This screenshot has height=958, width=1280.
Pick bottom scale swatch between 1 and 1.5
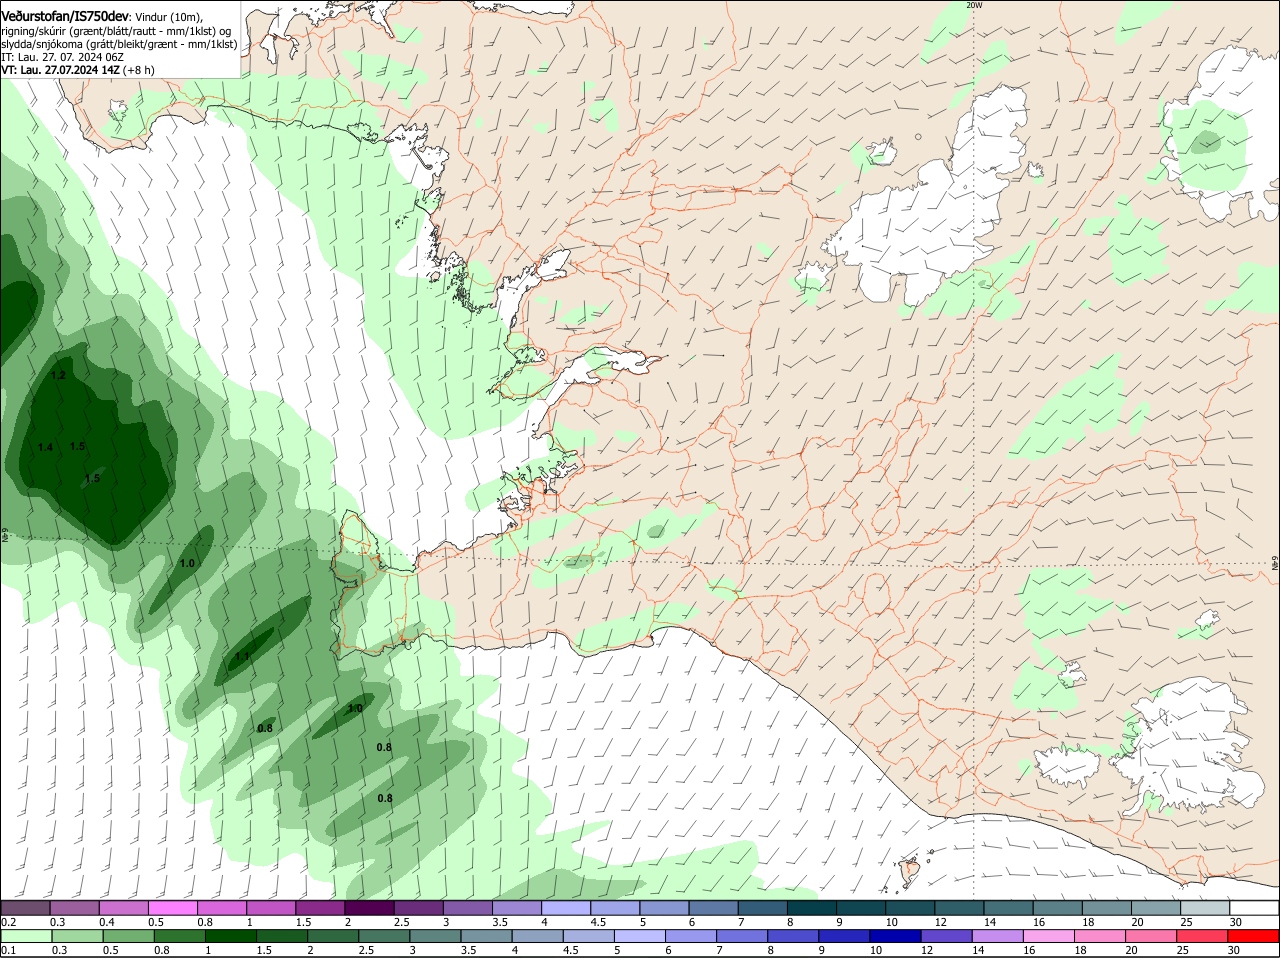coord(230,936)
